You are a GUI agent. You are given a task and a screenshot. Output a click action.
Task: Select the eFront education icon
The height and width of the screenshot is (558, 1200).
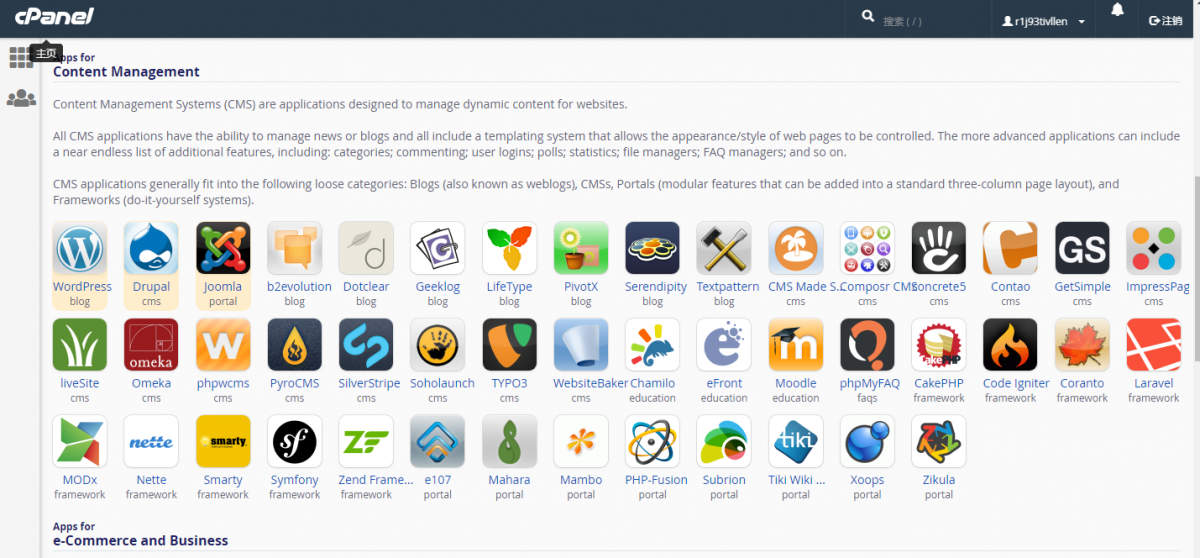(x=724, y=345)
